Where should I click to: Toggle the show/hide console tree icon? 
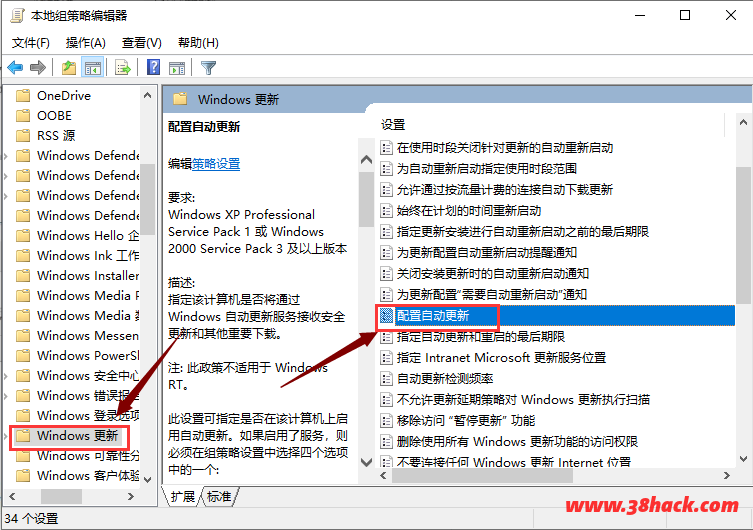point(92,68)
